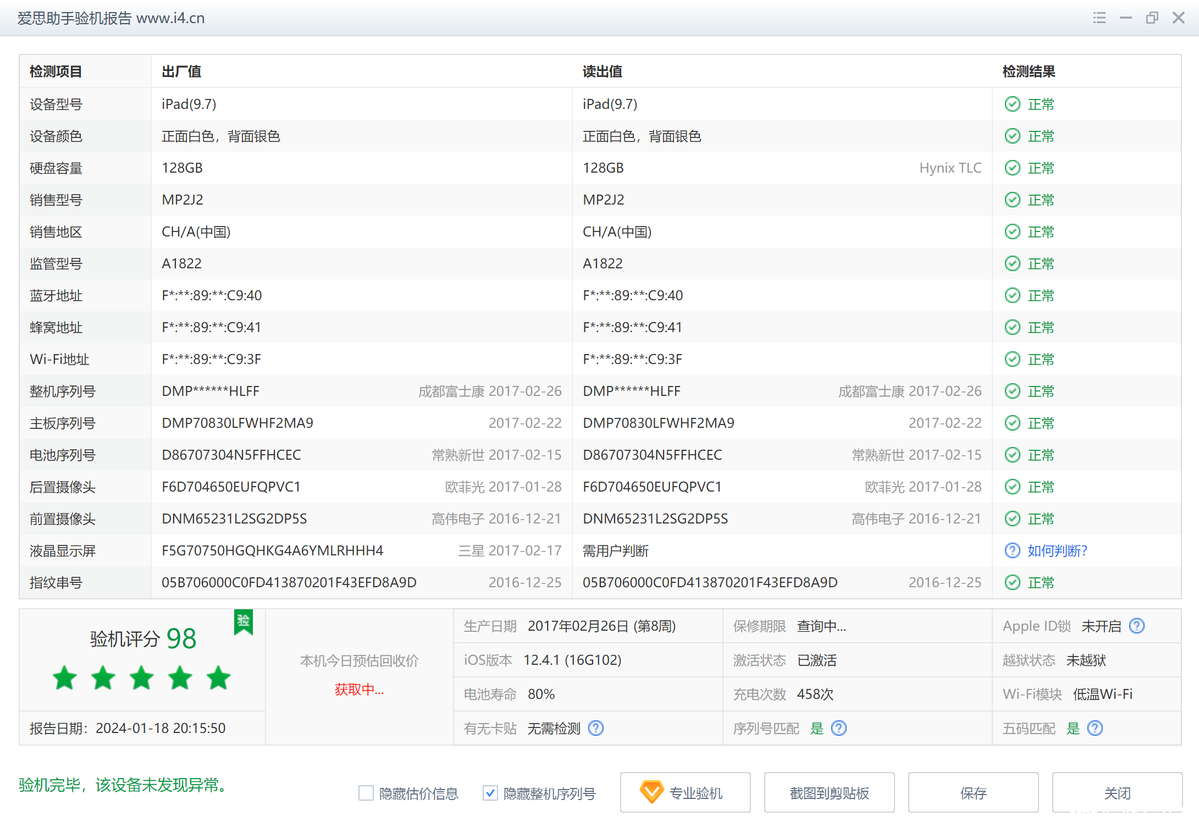Viewport: 1199px width, 827px height.
Task: Enable the 隐藏估价信息 checkbox
Action: point(366,793)
